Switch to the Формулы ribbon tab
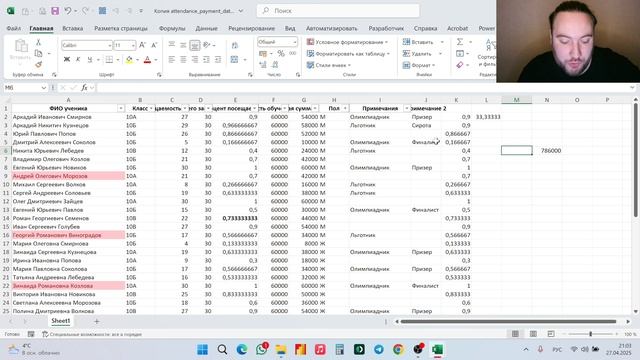This screenshot has width=640, height=360. pos(172,29)
